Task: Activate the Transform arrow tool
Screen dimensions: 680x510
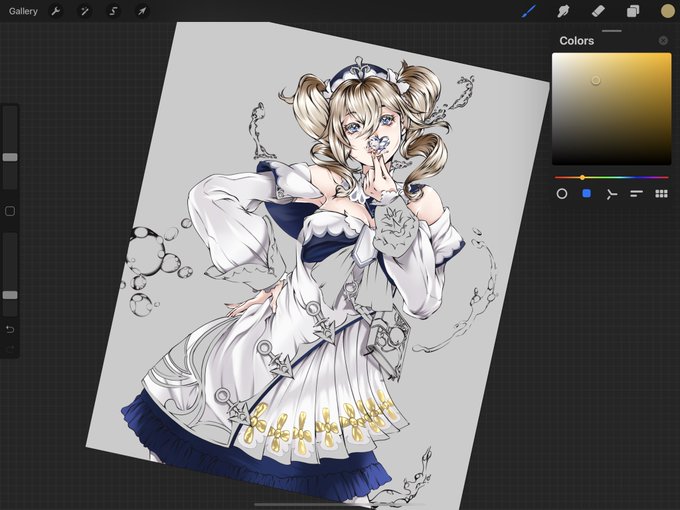Action: (142, 11)
